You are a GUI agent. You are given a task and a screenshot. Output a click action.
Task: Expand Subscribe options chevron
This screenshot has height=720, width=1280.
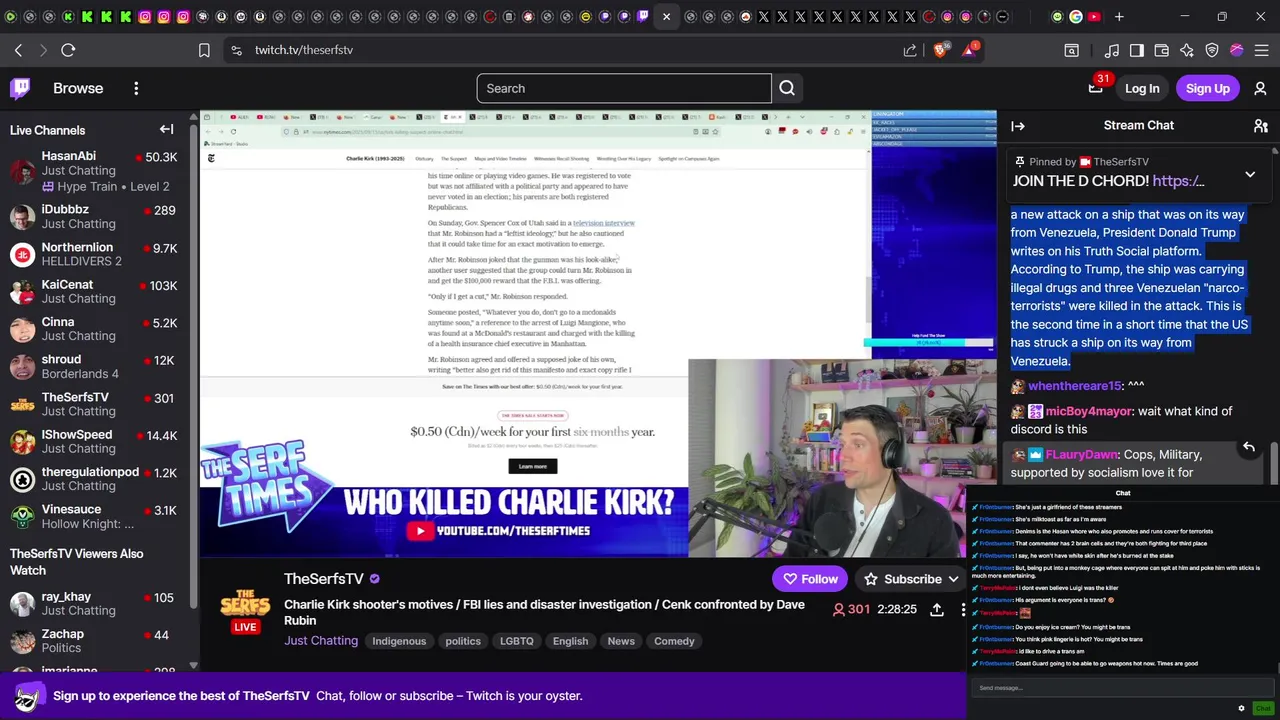954,579
